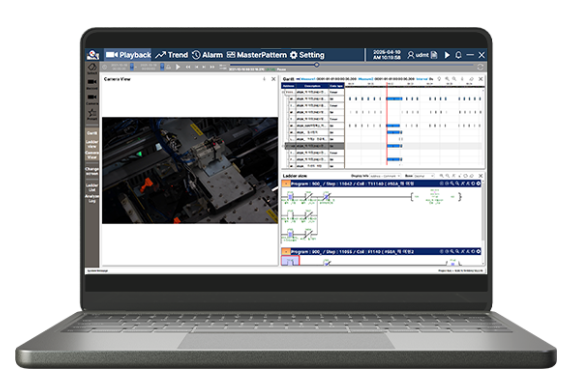This screenshot has height=390, width=573.
Task: Open the notification bell icon
Action: tap(458, 55)
